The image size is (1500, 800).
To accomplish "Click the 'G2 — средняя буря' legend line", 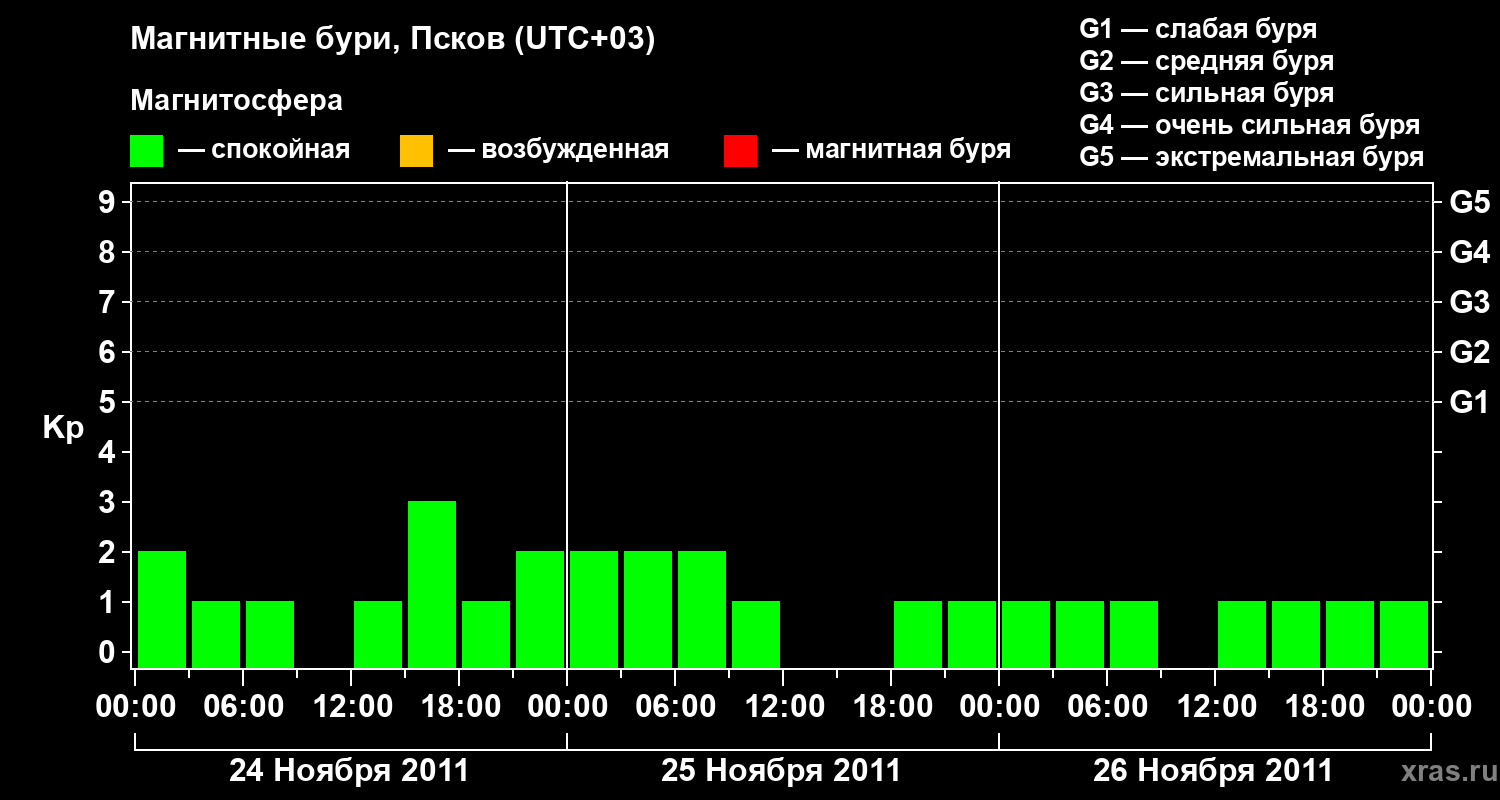I will tap(1206, 61).
